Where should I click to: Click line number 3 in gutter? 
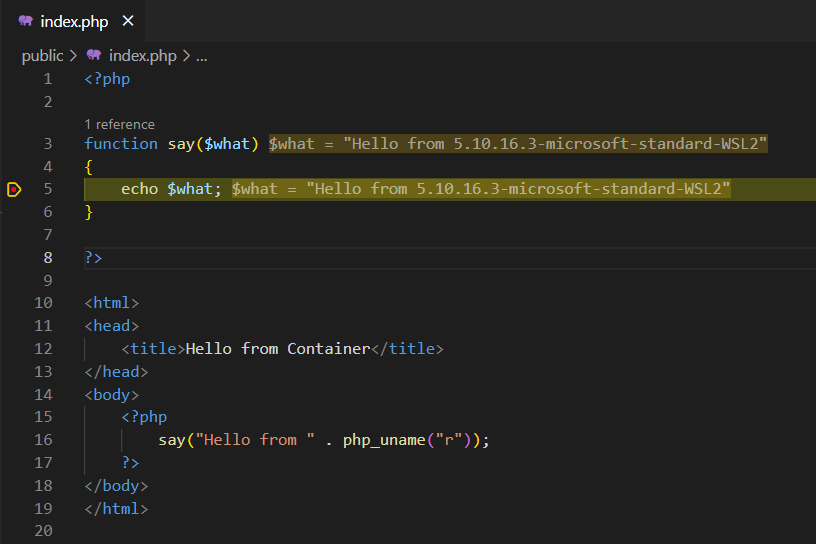pyautogui.click(x=48, y=144)
